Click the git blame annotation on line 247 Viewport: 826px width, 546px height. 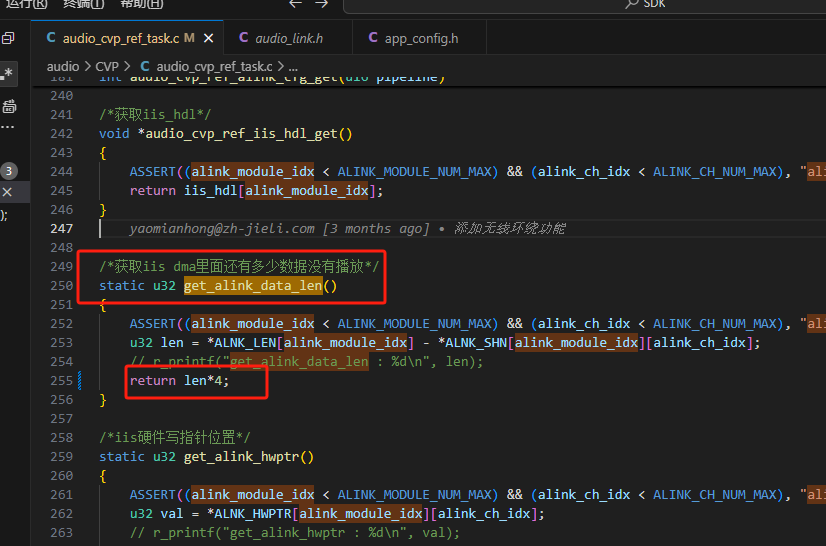[x=348, y=228]
